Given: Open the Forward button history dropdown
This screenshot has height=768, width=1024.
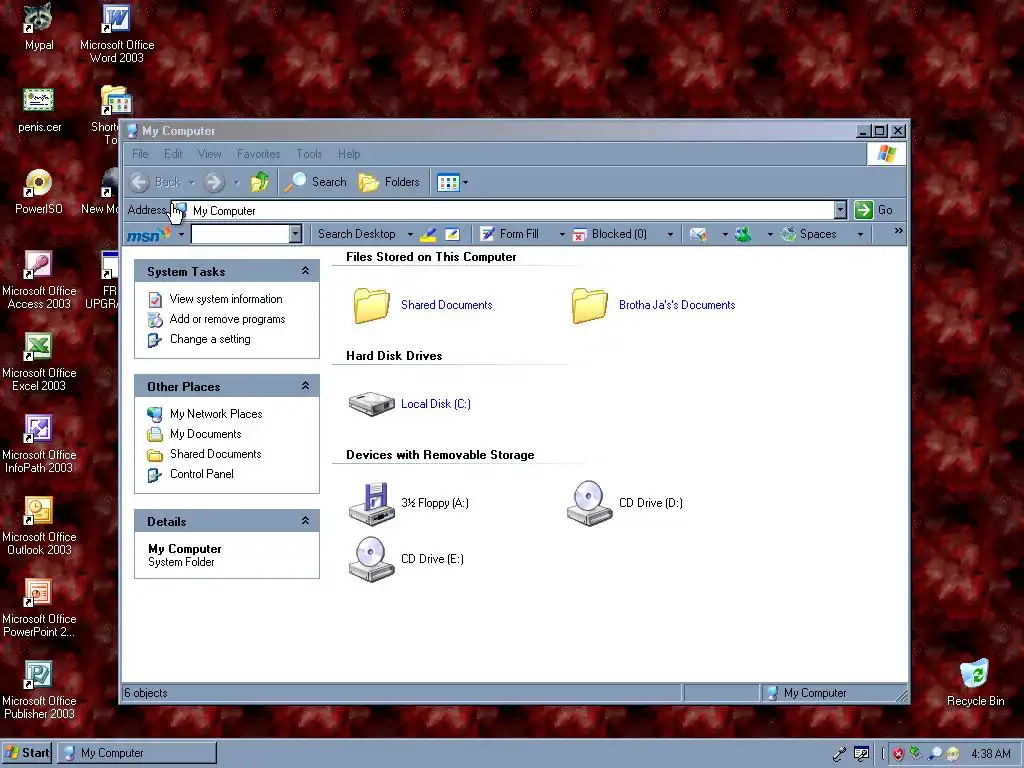Looking at the screenshot, I should (x=236, y=183).
